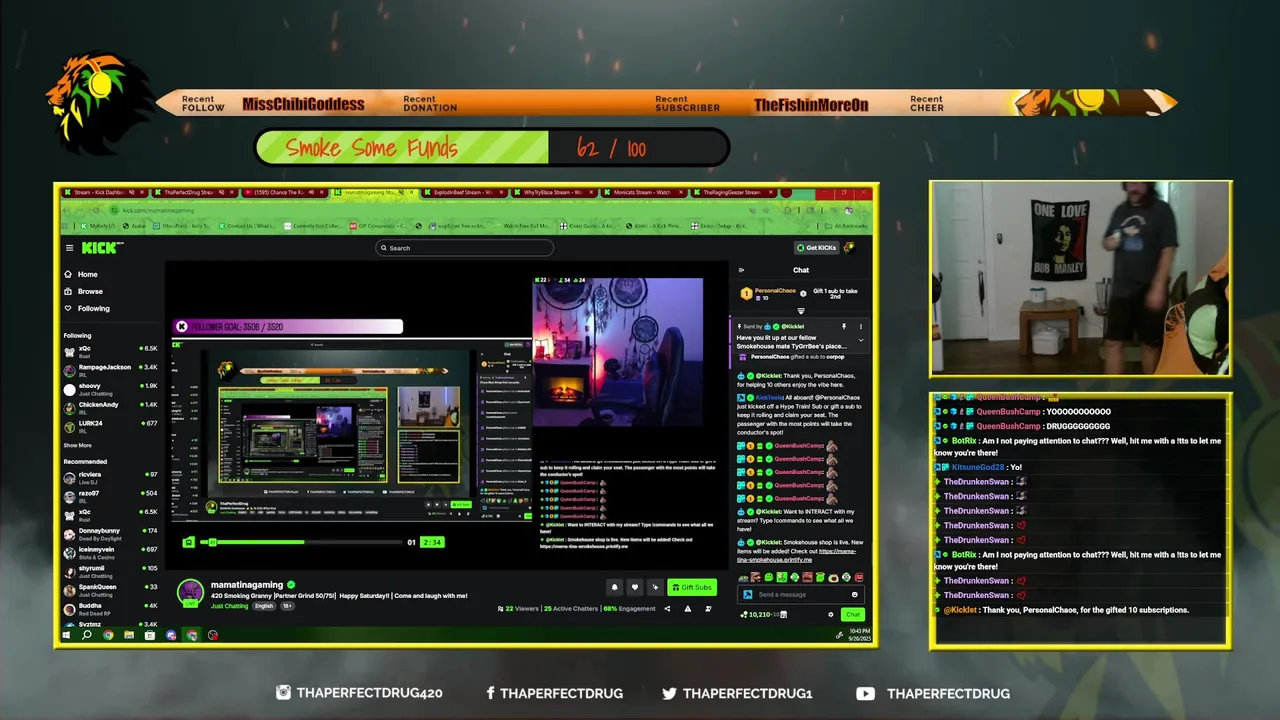Click the English language tag
The width and height of the screenshot is (1280, 720).
(264, 606)
